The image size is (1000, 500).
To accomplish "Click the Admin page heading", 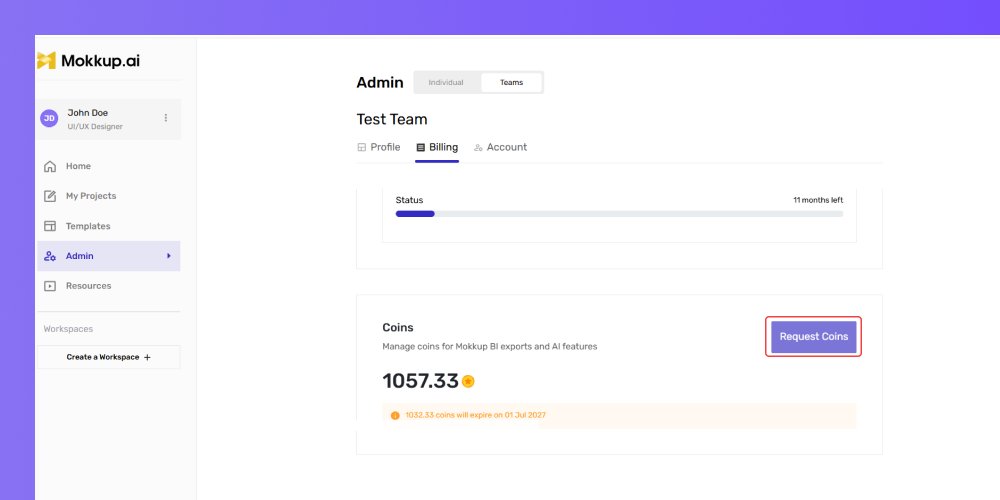I will coord(380,82).
